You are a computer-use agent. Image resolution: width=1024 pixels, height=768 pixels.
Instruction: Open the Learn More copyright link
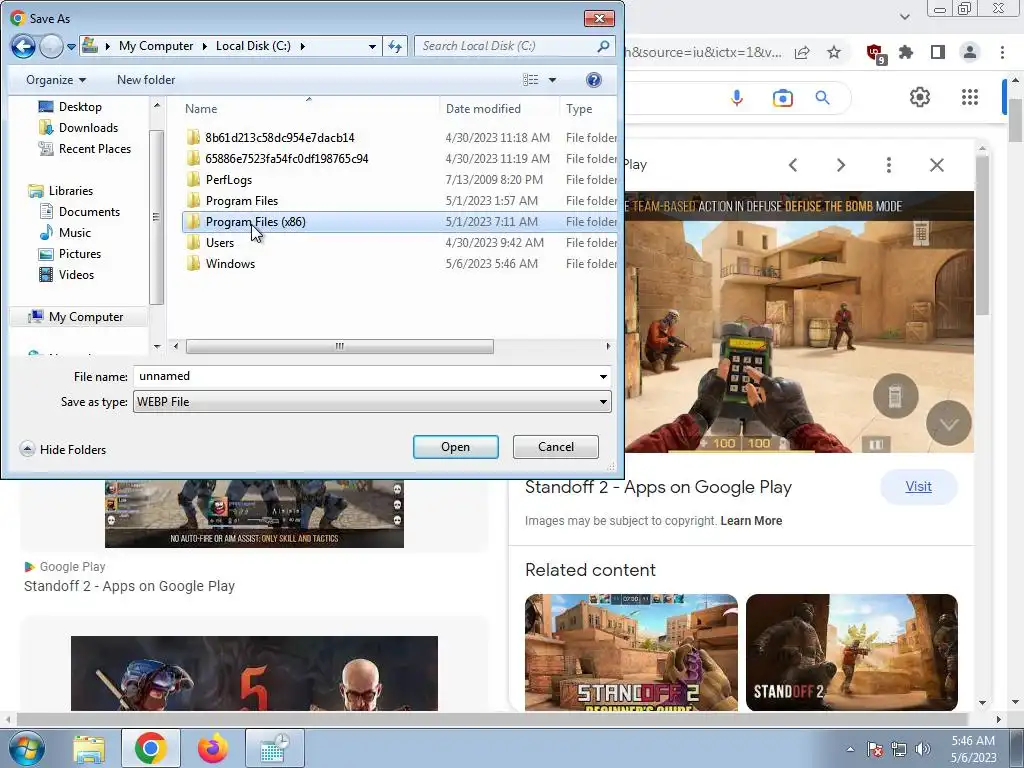point(751,520)
